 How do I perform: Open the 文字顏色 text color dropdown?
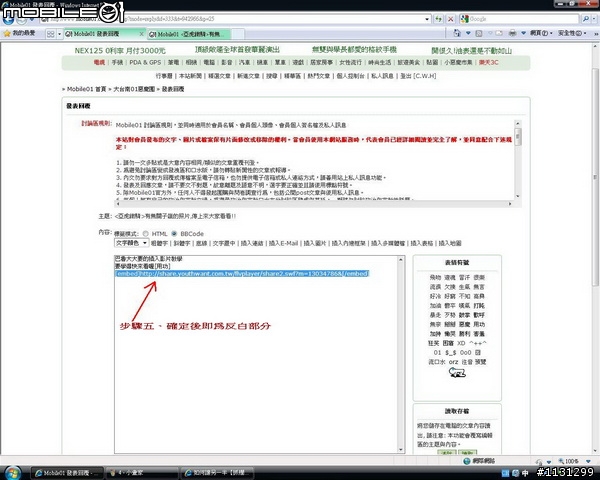pyautogui.click(x=131, y=243)
